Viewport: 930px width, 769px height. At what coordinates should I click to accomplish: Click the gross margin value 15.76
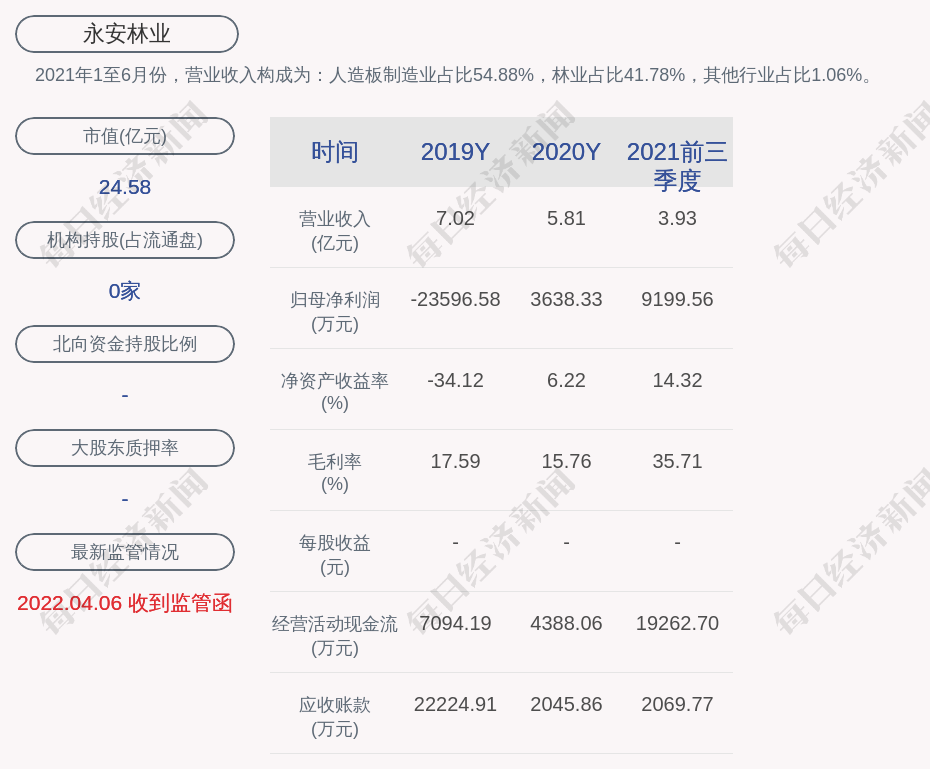click(566, 461)
